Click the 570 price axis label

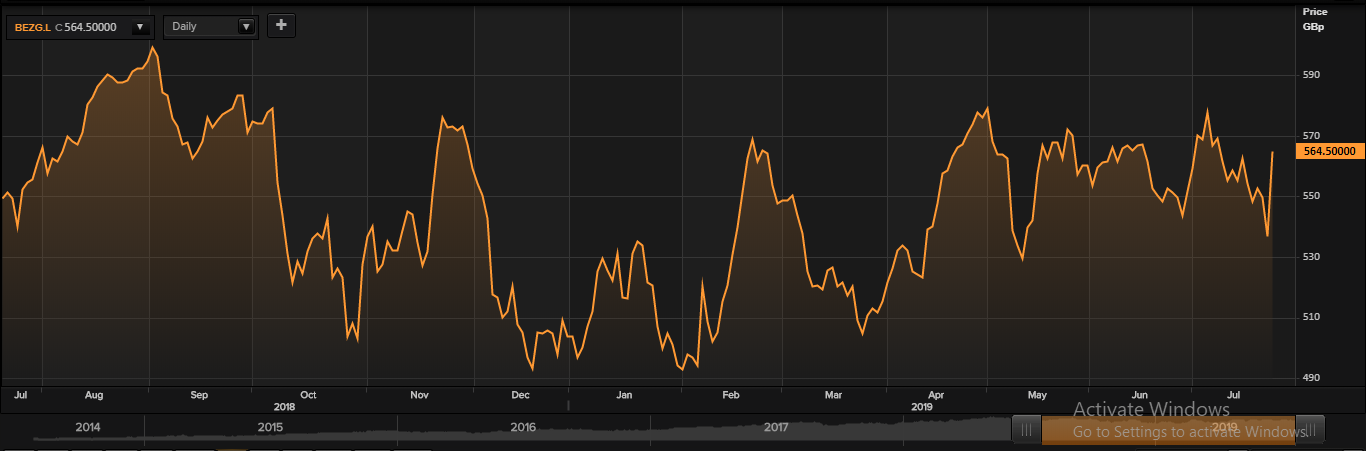(1311, 136)
